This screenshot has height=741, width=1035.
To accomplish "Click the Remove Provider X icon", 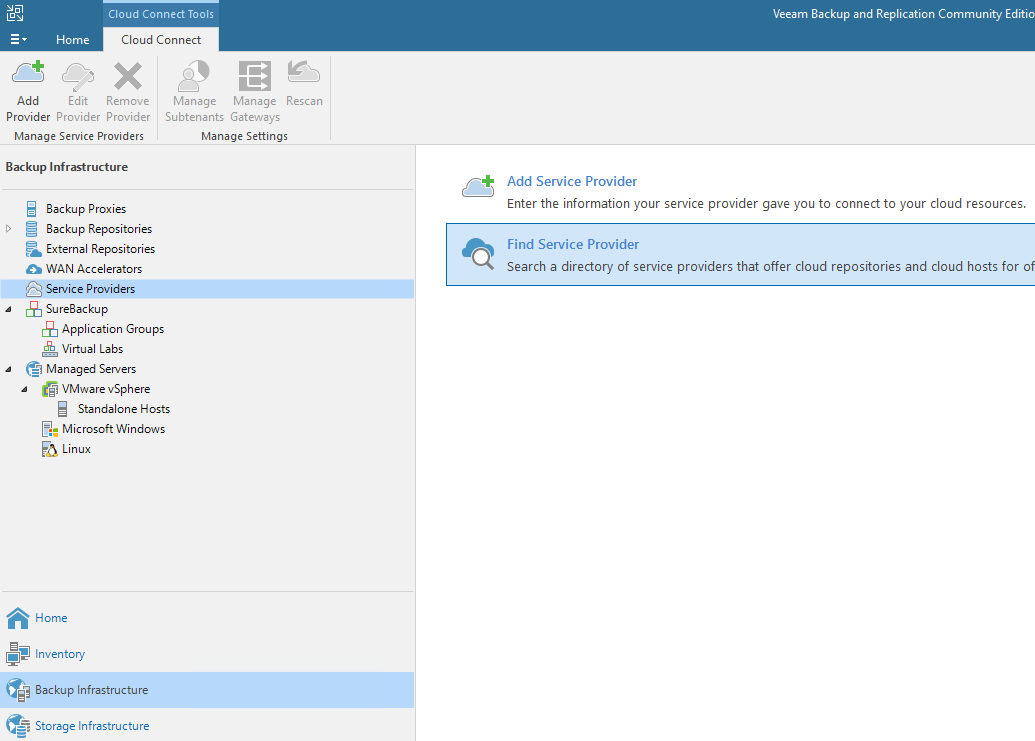I will [x=128, y=76].
